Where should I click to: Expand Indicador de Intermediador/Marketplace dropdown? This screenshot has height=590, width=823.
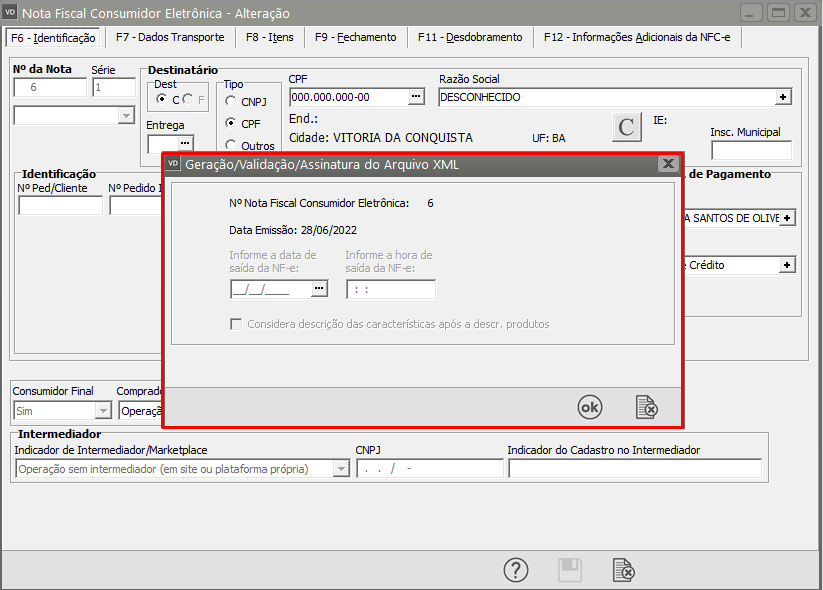[340, 469]
